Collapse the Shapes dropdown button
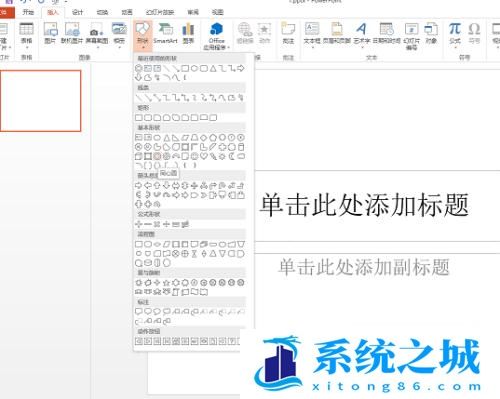Screen dimensions: 500x399 tap(143, 36)
